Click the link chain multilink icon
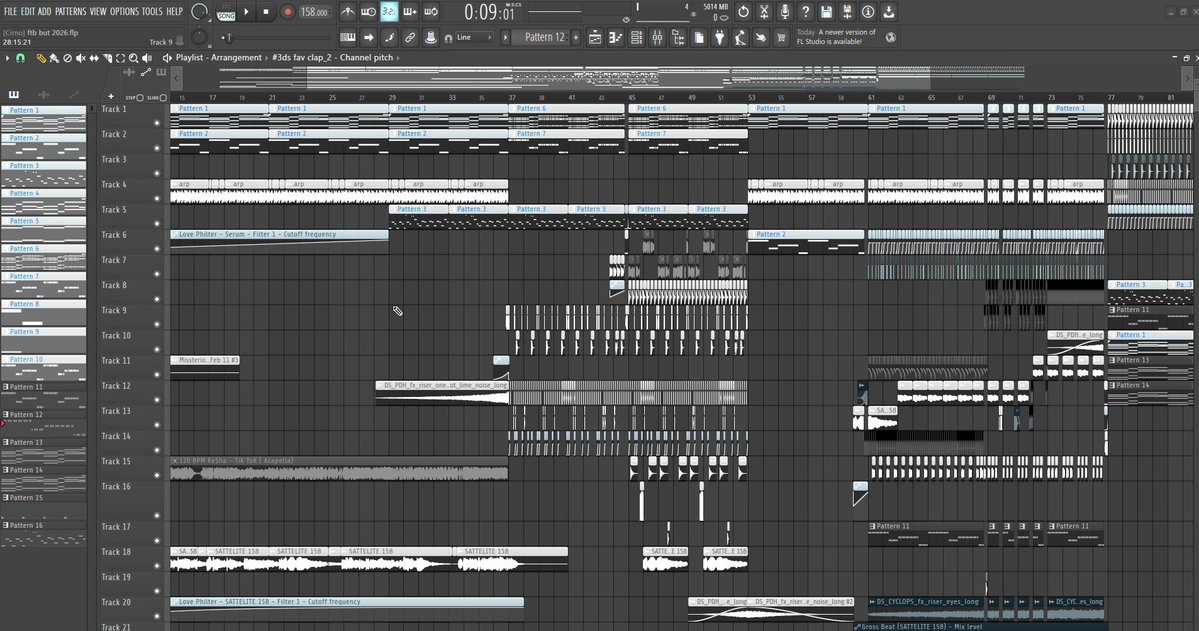The image size is (1199, 631). (x=410, y=37)
